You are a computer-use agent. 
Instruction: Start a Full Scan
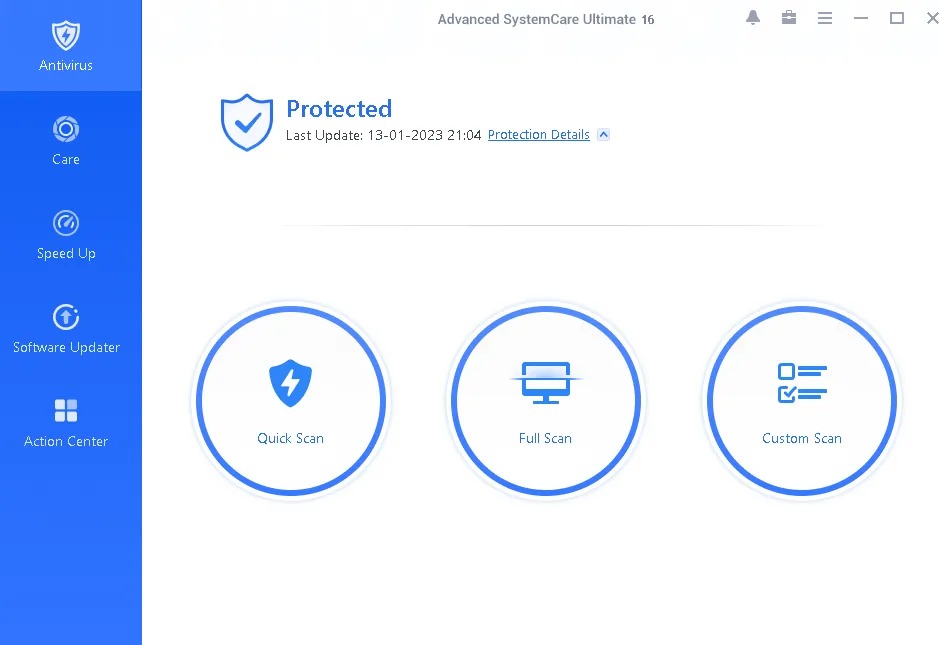(x=546, y=401)
